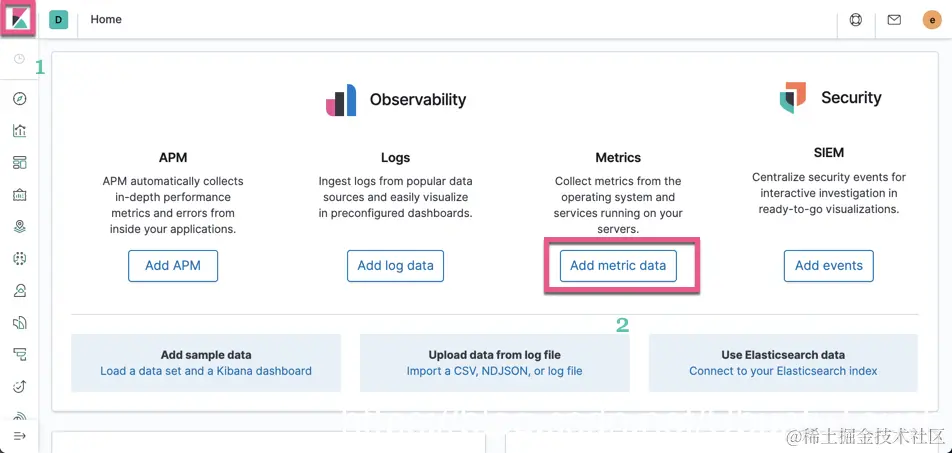Open the Canvas sidebar icon

point(19,195)
